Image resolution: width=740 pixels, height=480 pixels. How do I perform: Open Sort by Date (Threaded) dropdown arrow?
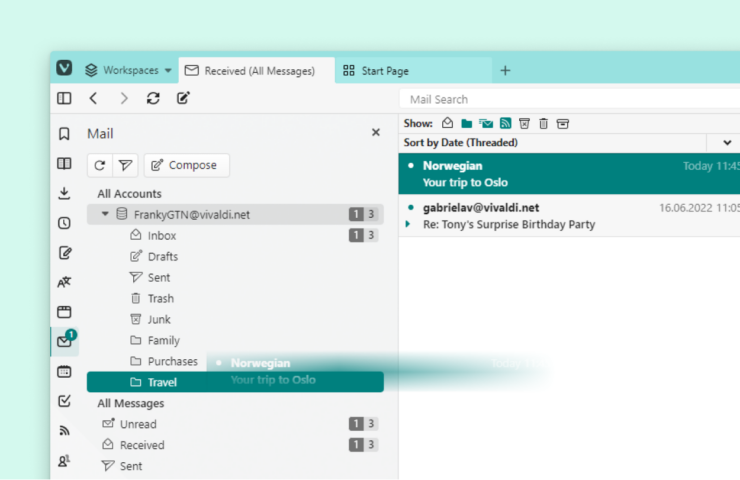click(x=727, y=143)
